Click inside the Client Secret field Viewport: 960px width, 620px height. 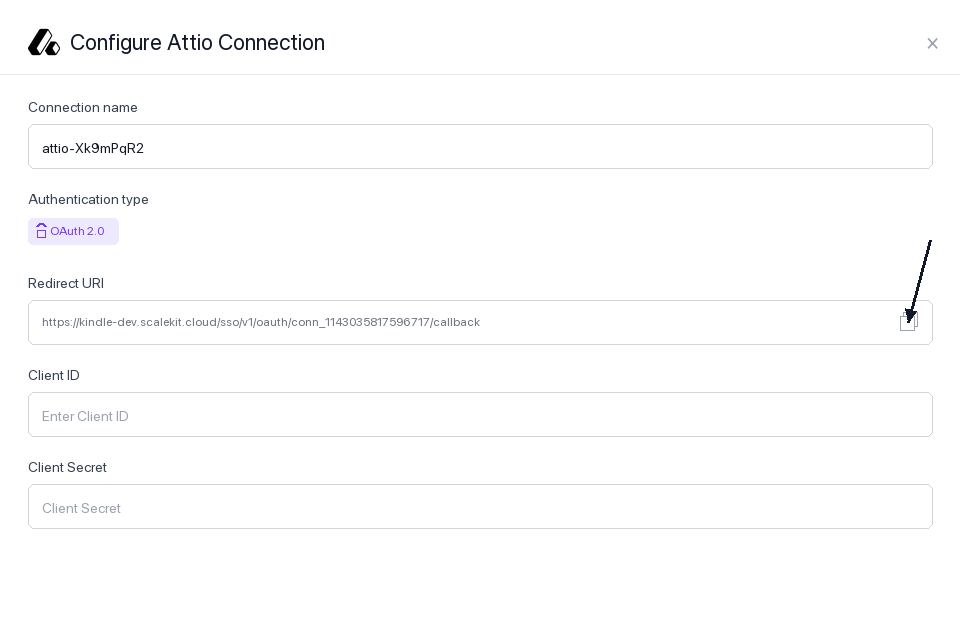pos(480,507)
